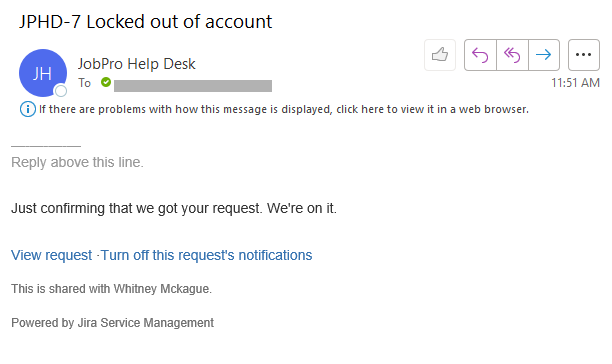This screenshot has width=612, height=364.
Task: Choose the Reply All double-arrow icon
Action: (x=512, y=55)
